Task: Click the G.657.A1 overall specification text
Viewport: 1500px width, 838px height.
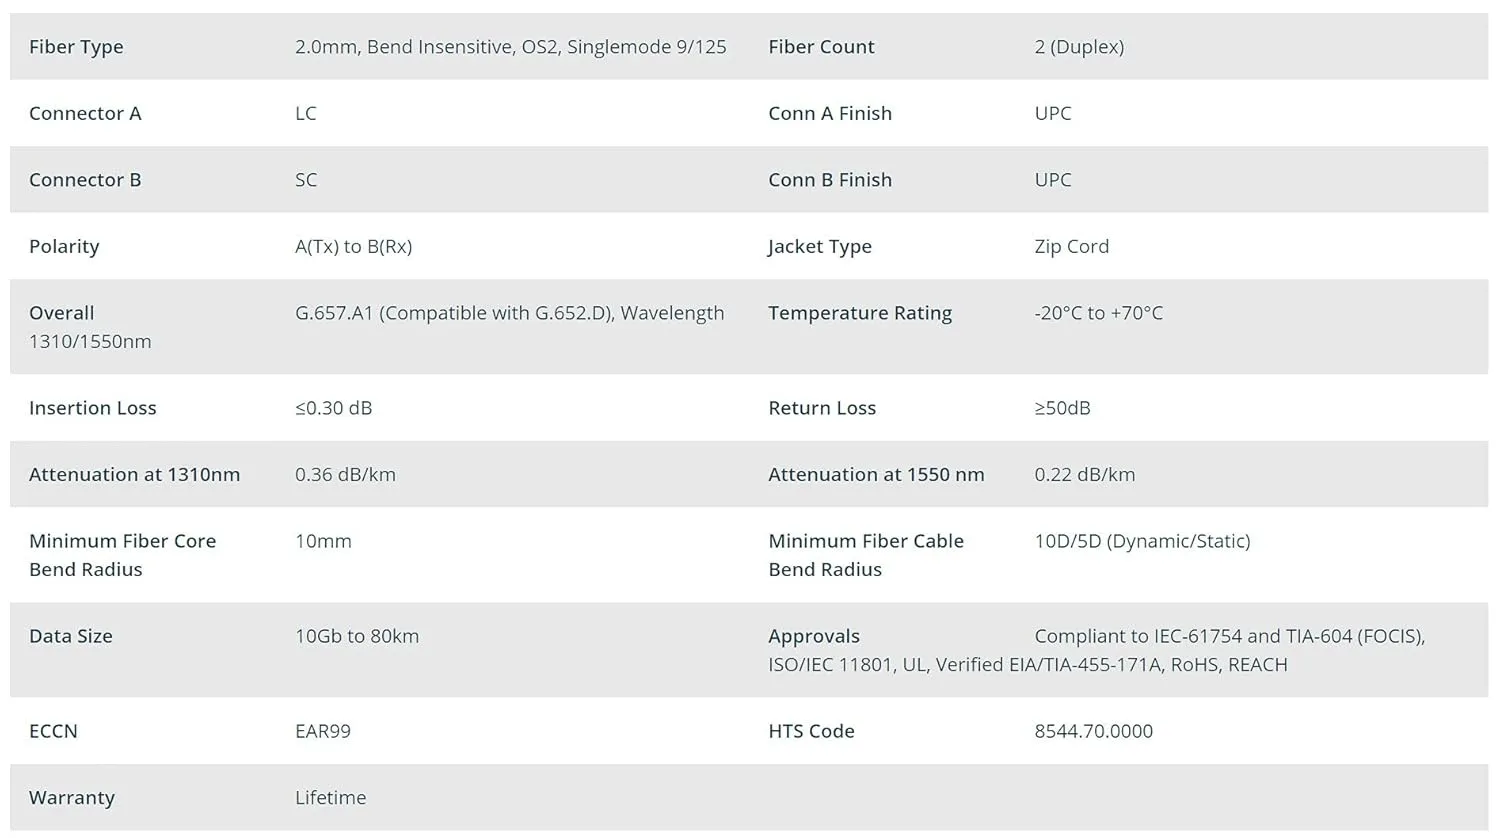Action: (x=510, y=313)
